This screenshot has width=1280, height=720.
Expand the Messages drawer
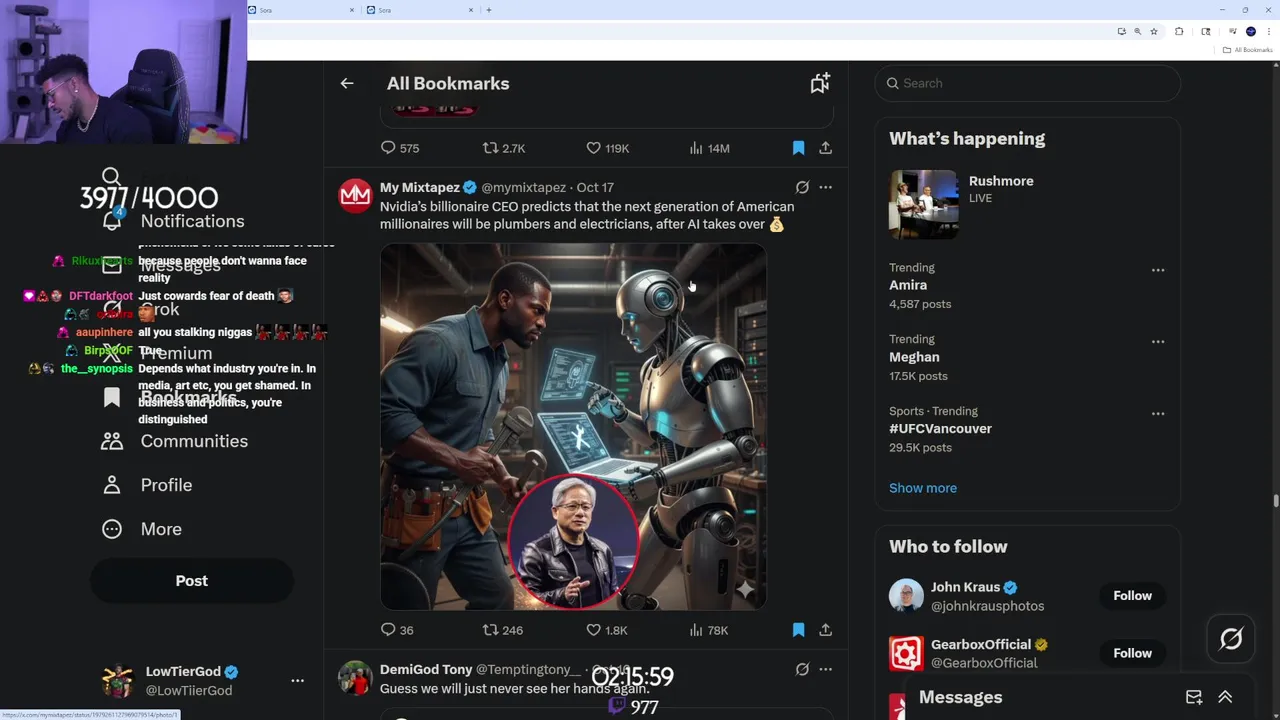pos(1225,698)
